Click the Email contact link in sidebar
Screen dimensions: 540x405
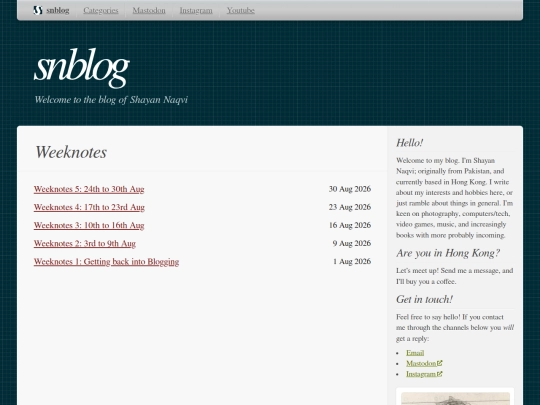(415, 353)
